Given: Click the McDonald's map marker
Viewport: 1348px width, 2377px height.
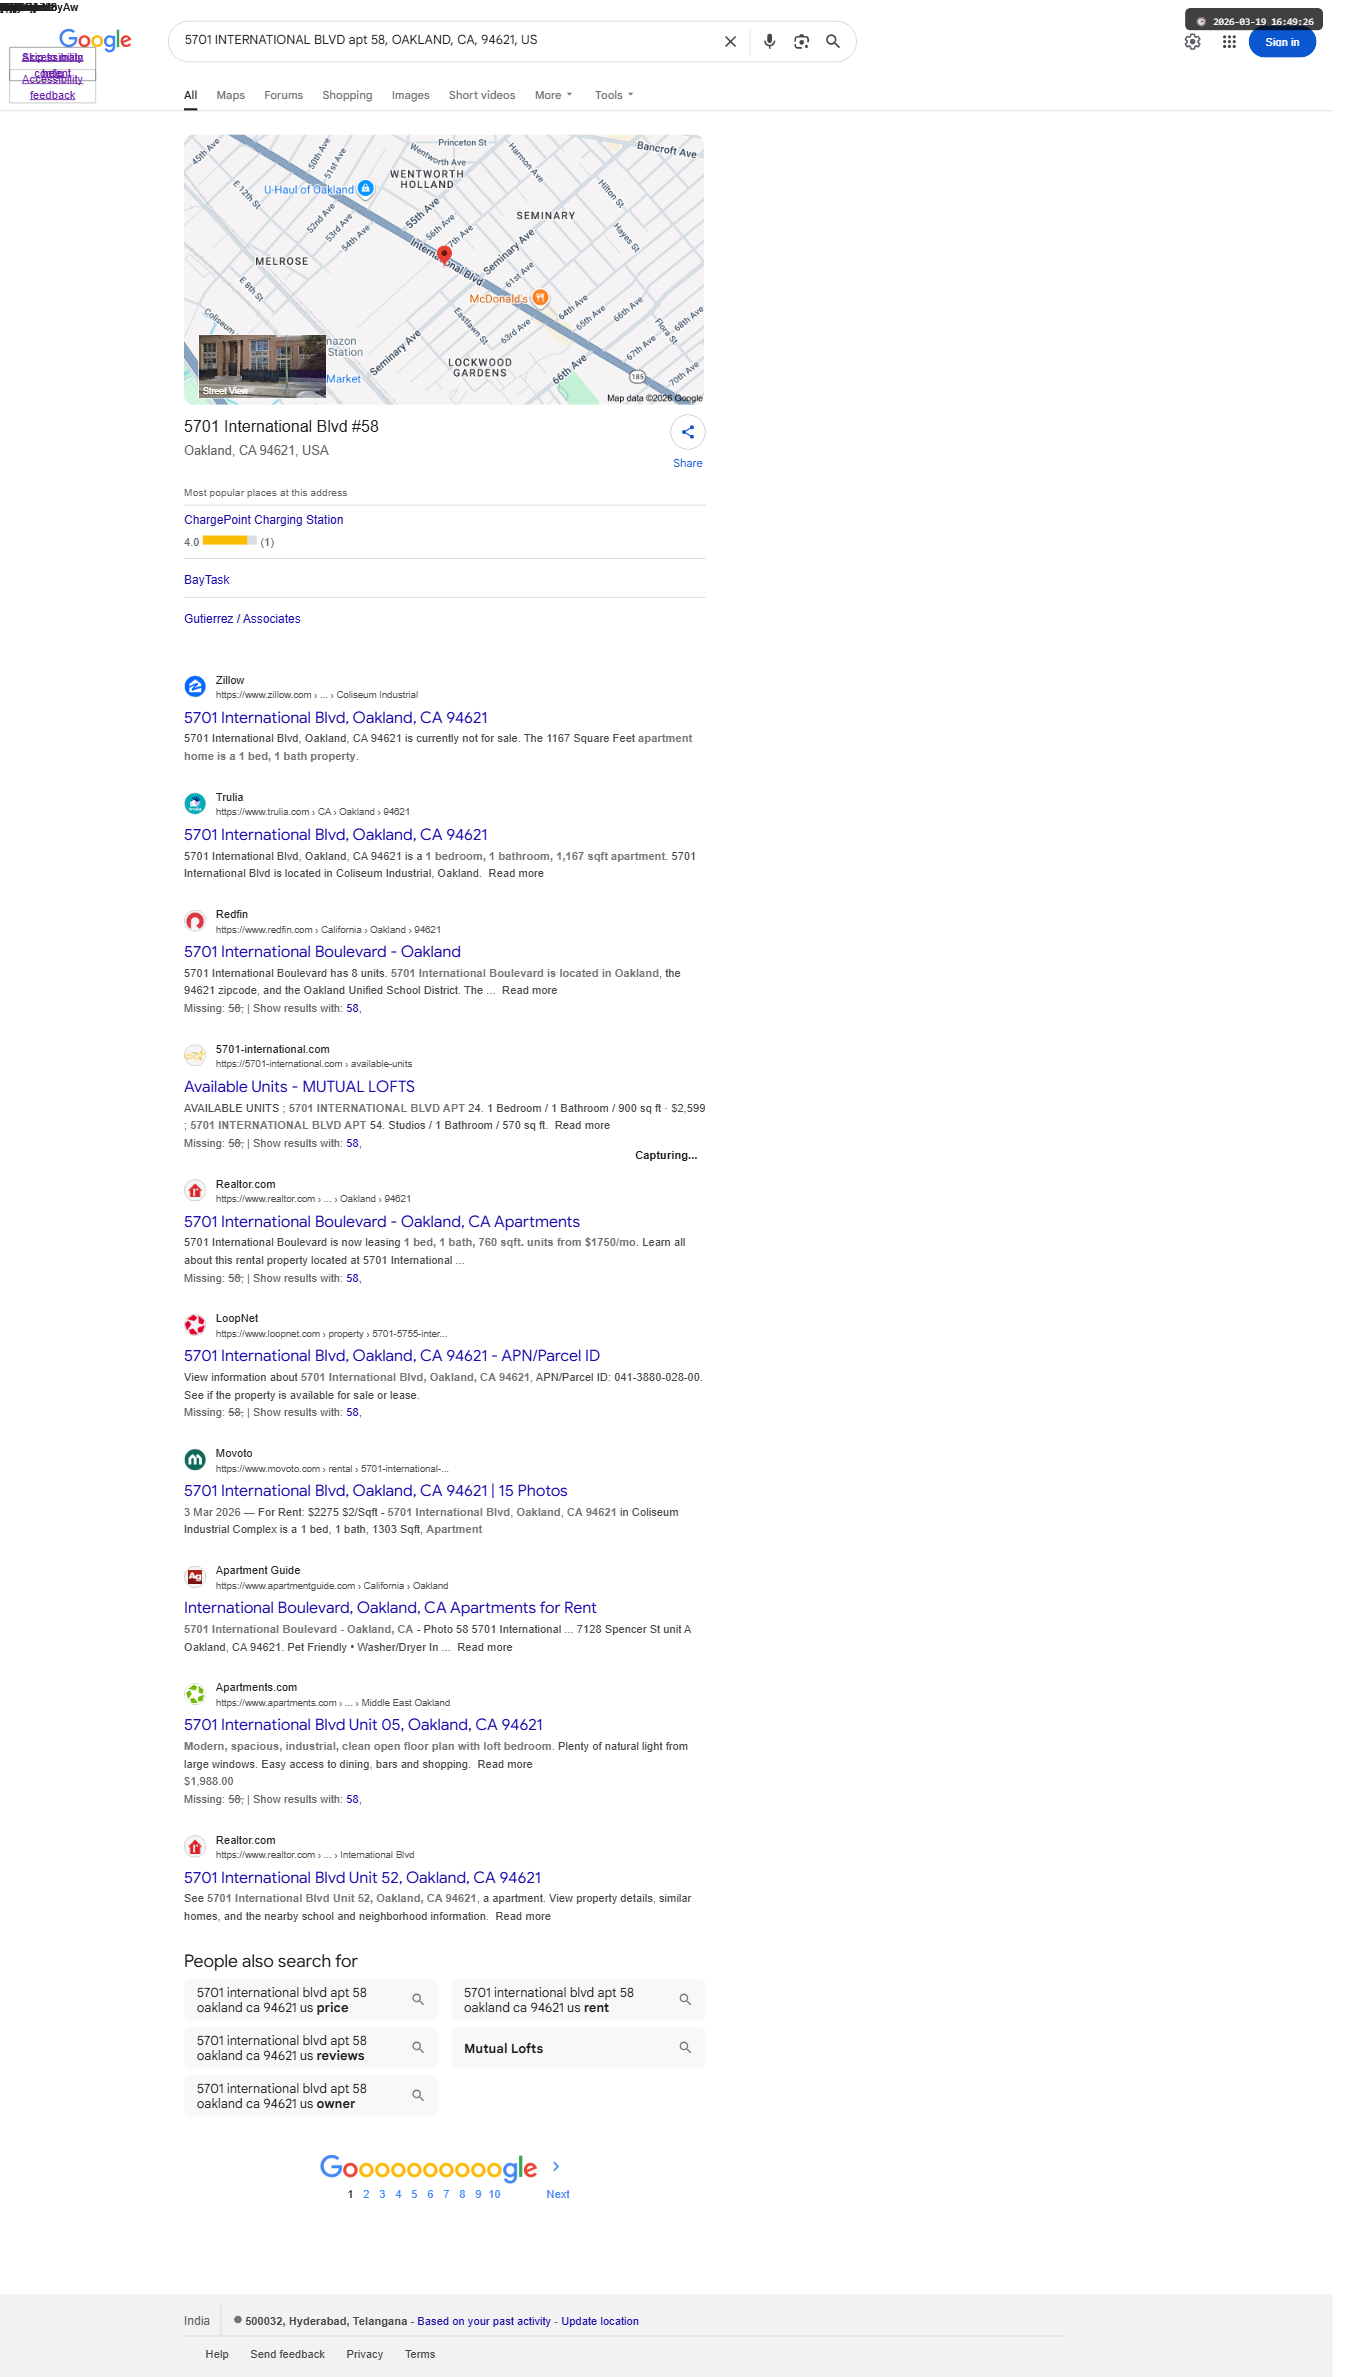Looking at the screenshot, I should click(540, 297).
